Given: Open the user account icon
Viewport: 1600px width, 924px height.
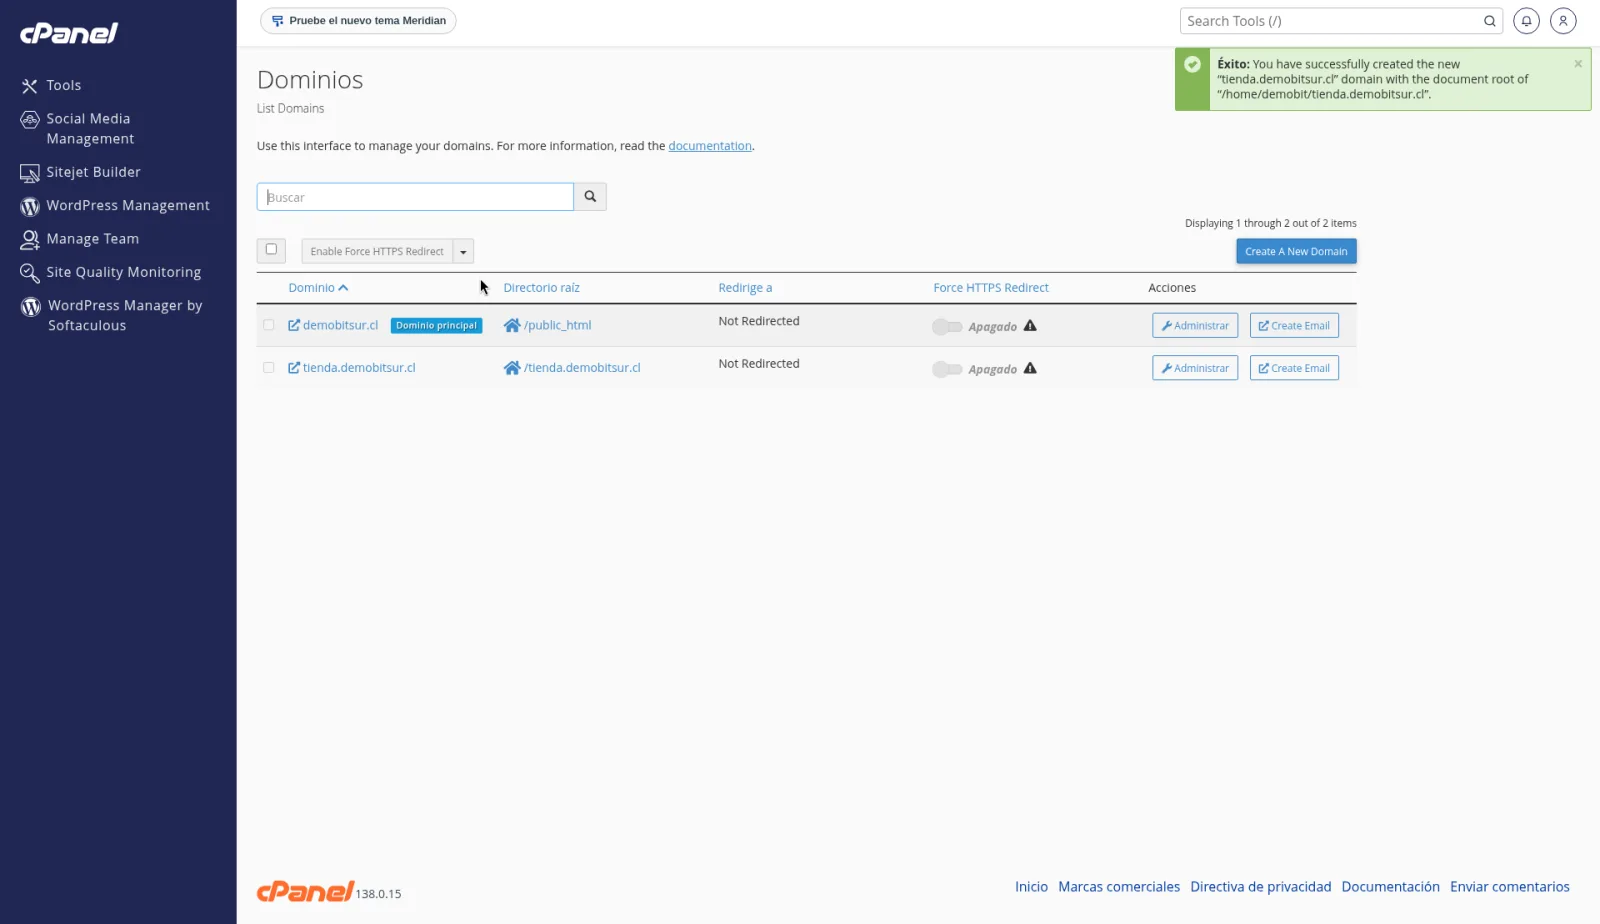Looking at the screenshot, I should pyautogui.click(x=1563, y=21).
